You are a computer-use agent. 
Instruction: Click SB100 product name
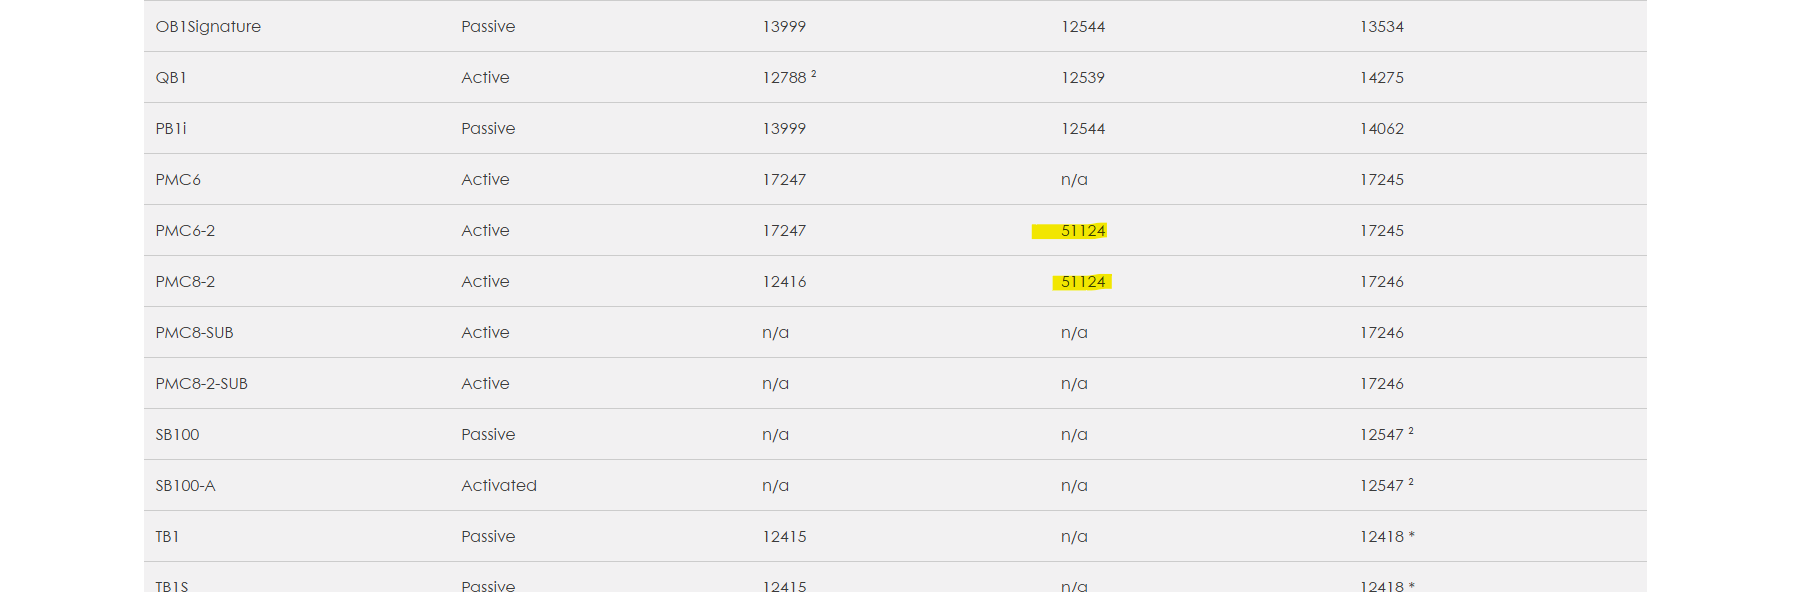click(177, 435)
